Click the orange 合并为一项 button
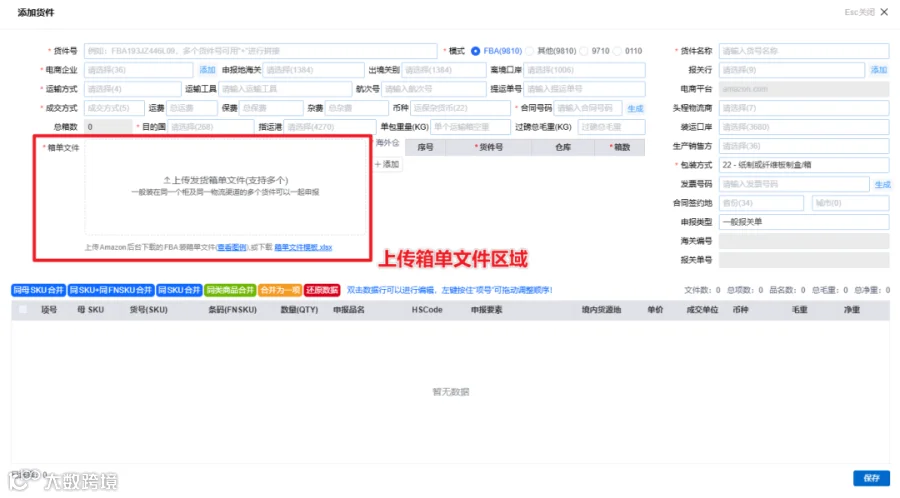 pyautogui.click(x=280, y=290)
